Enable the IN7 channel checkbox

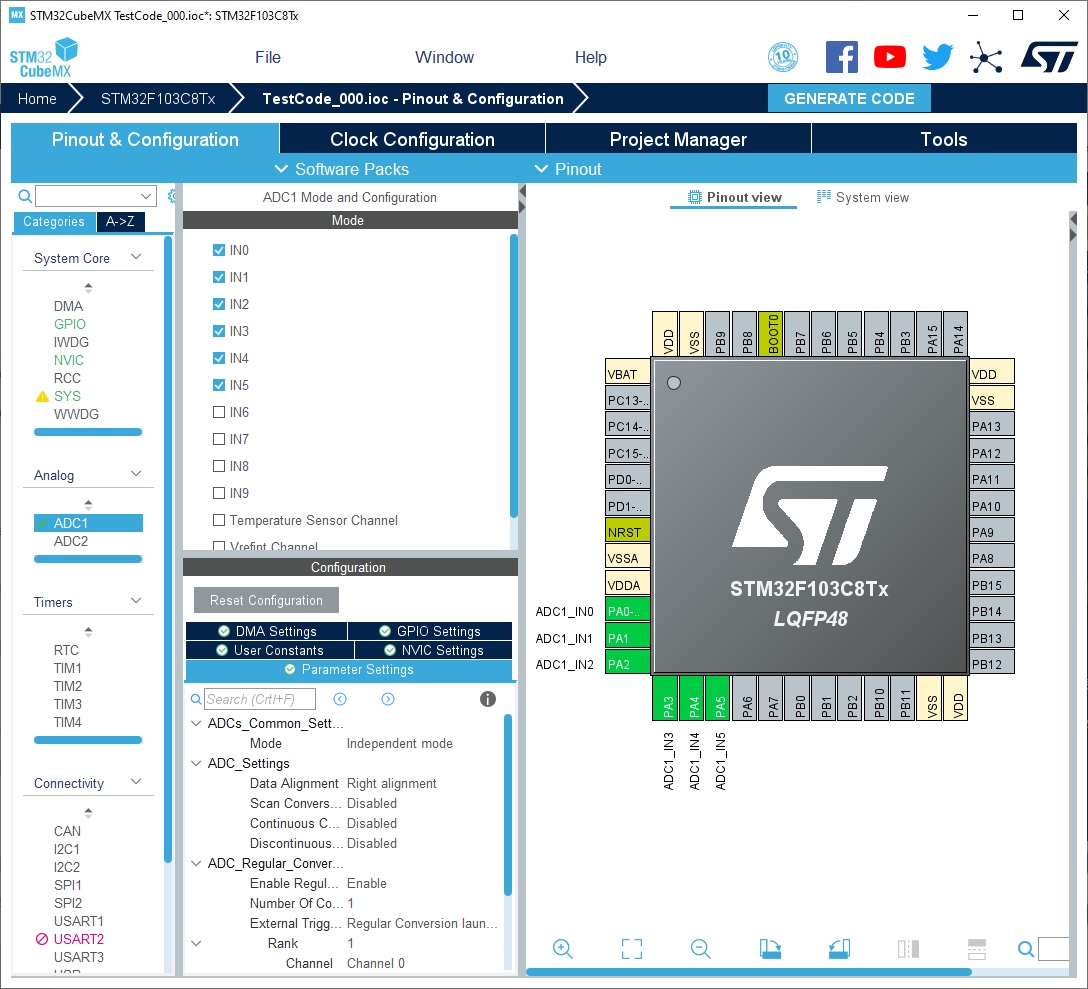pos(219,439)
